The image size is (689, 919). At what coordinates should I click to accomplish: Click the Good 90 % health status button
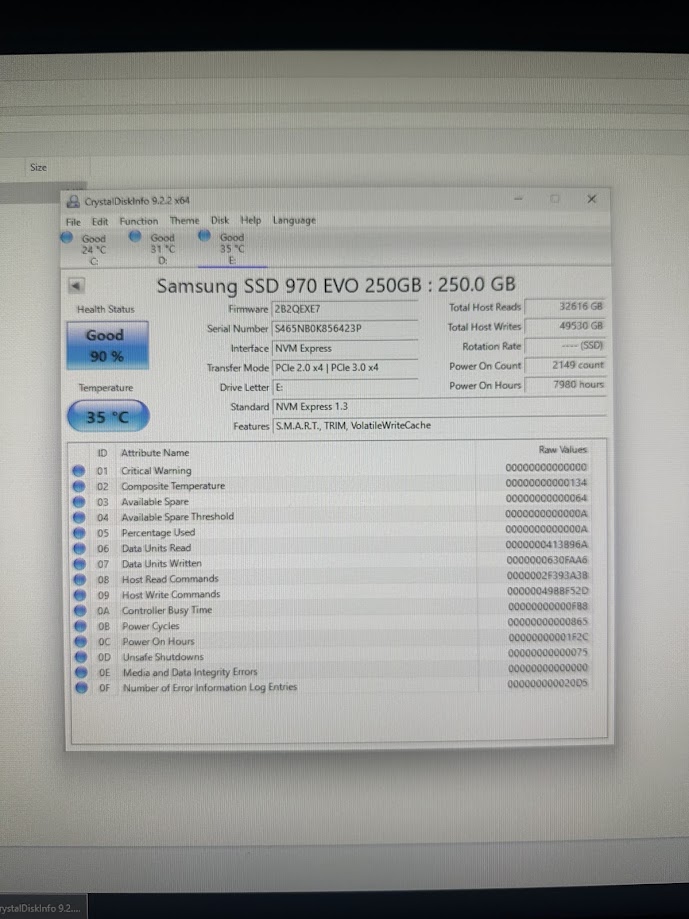pyautogui.click(x=107, y=345)
